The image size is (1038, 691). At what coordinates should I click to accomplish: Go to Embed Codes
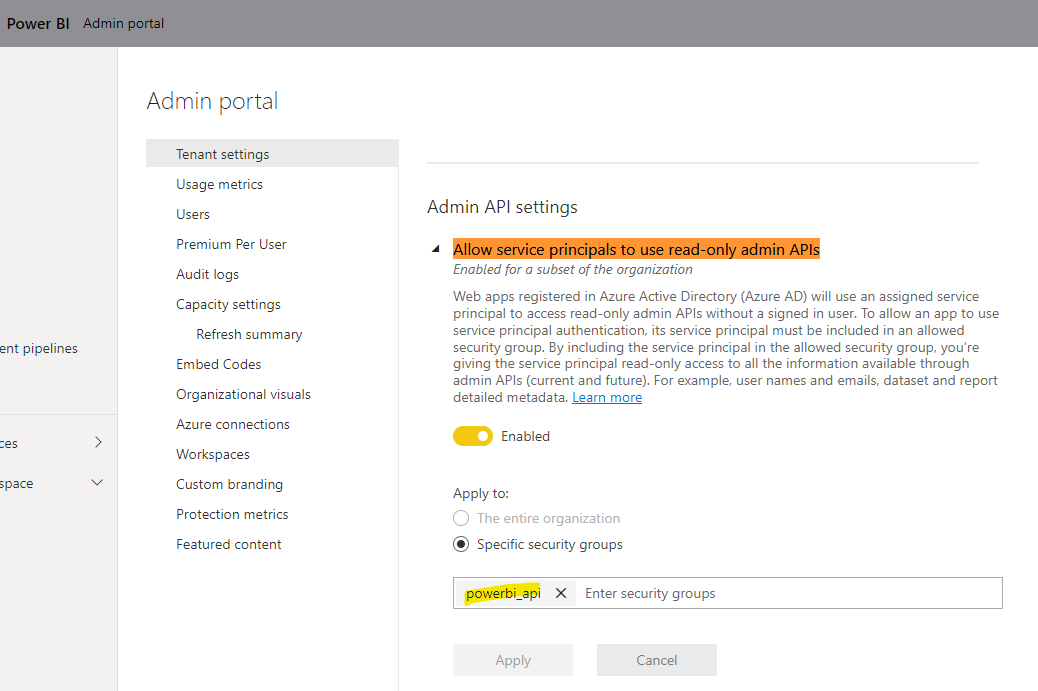[218, 364]
